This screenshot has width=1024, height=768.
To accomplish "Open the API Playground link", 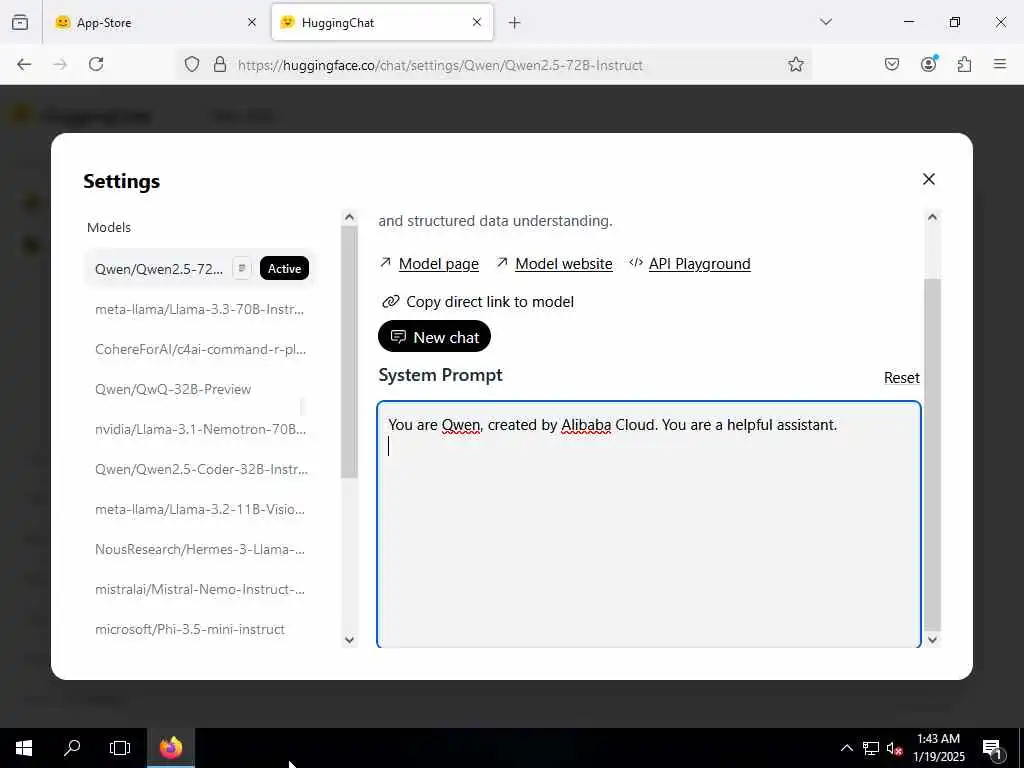I will [x=699, y=264].
